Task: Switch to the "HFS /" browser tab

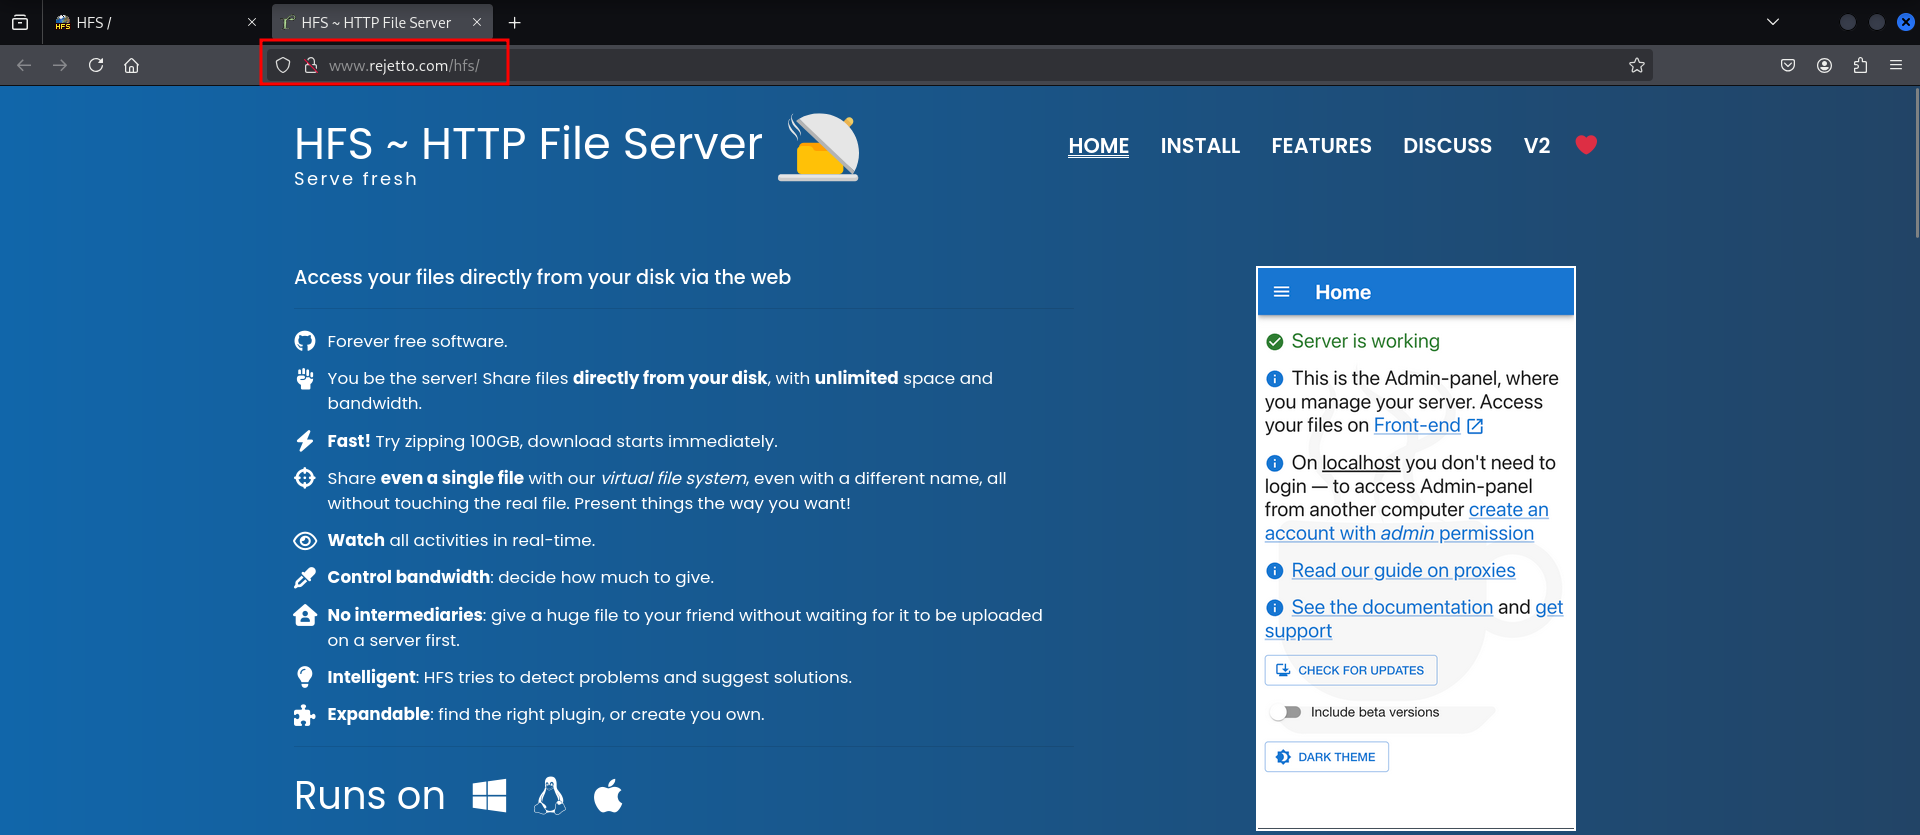Action: (150, 22)
